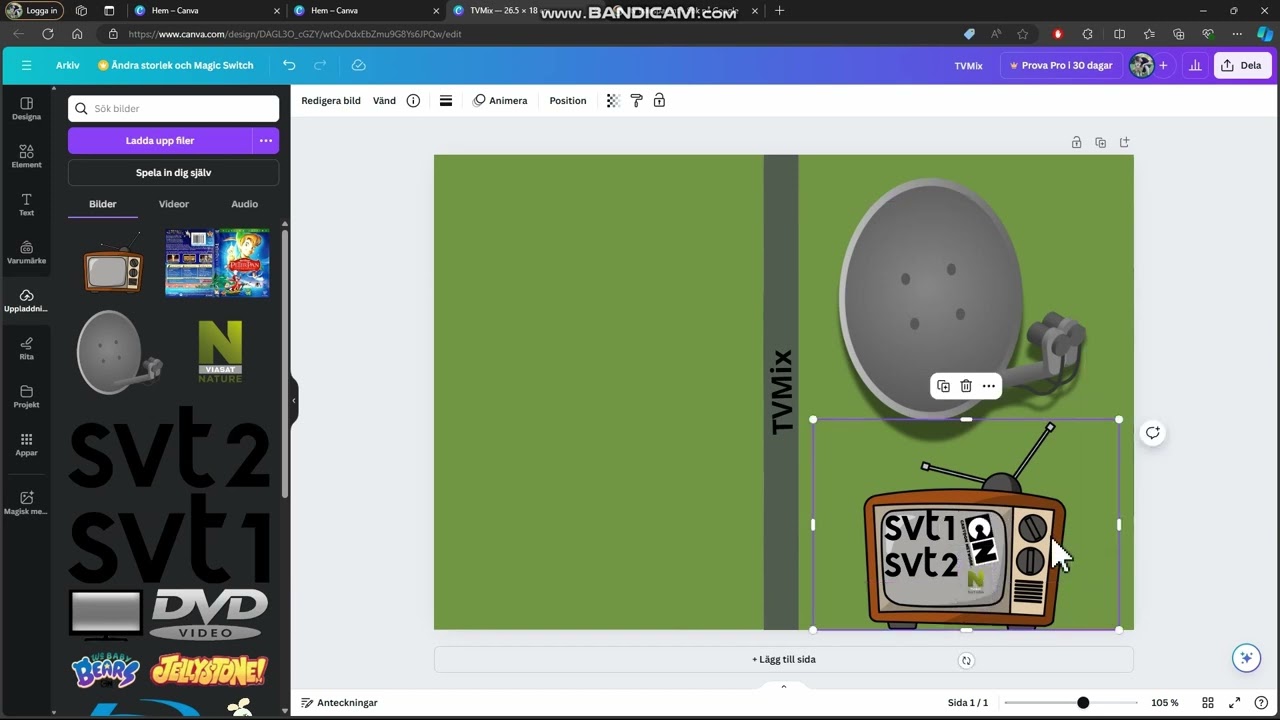Click add page icon above canvas
This screenshot has height=720, width=1280.
pyautogui.click(x=1124, y=143)
